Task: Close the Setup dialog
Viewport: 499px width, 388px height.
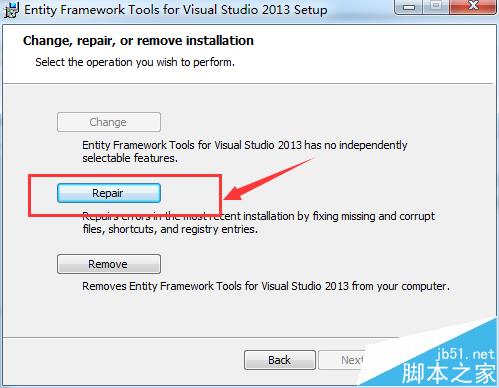Action: coord(473,7)
